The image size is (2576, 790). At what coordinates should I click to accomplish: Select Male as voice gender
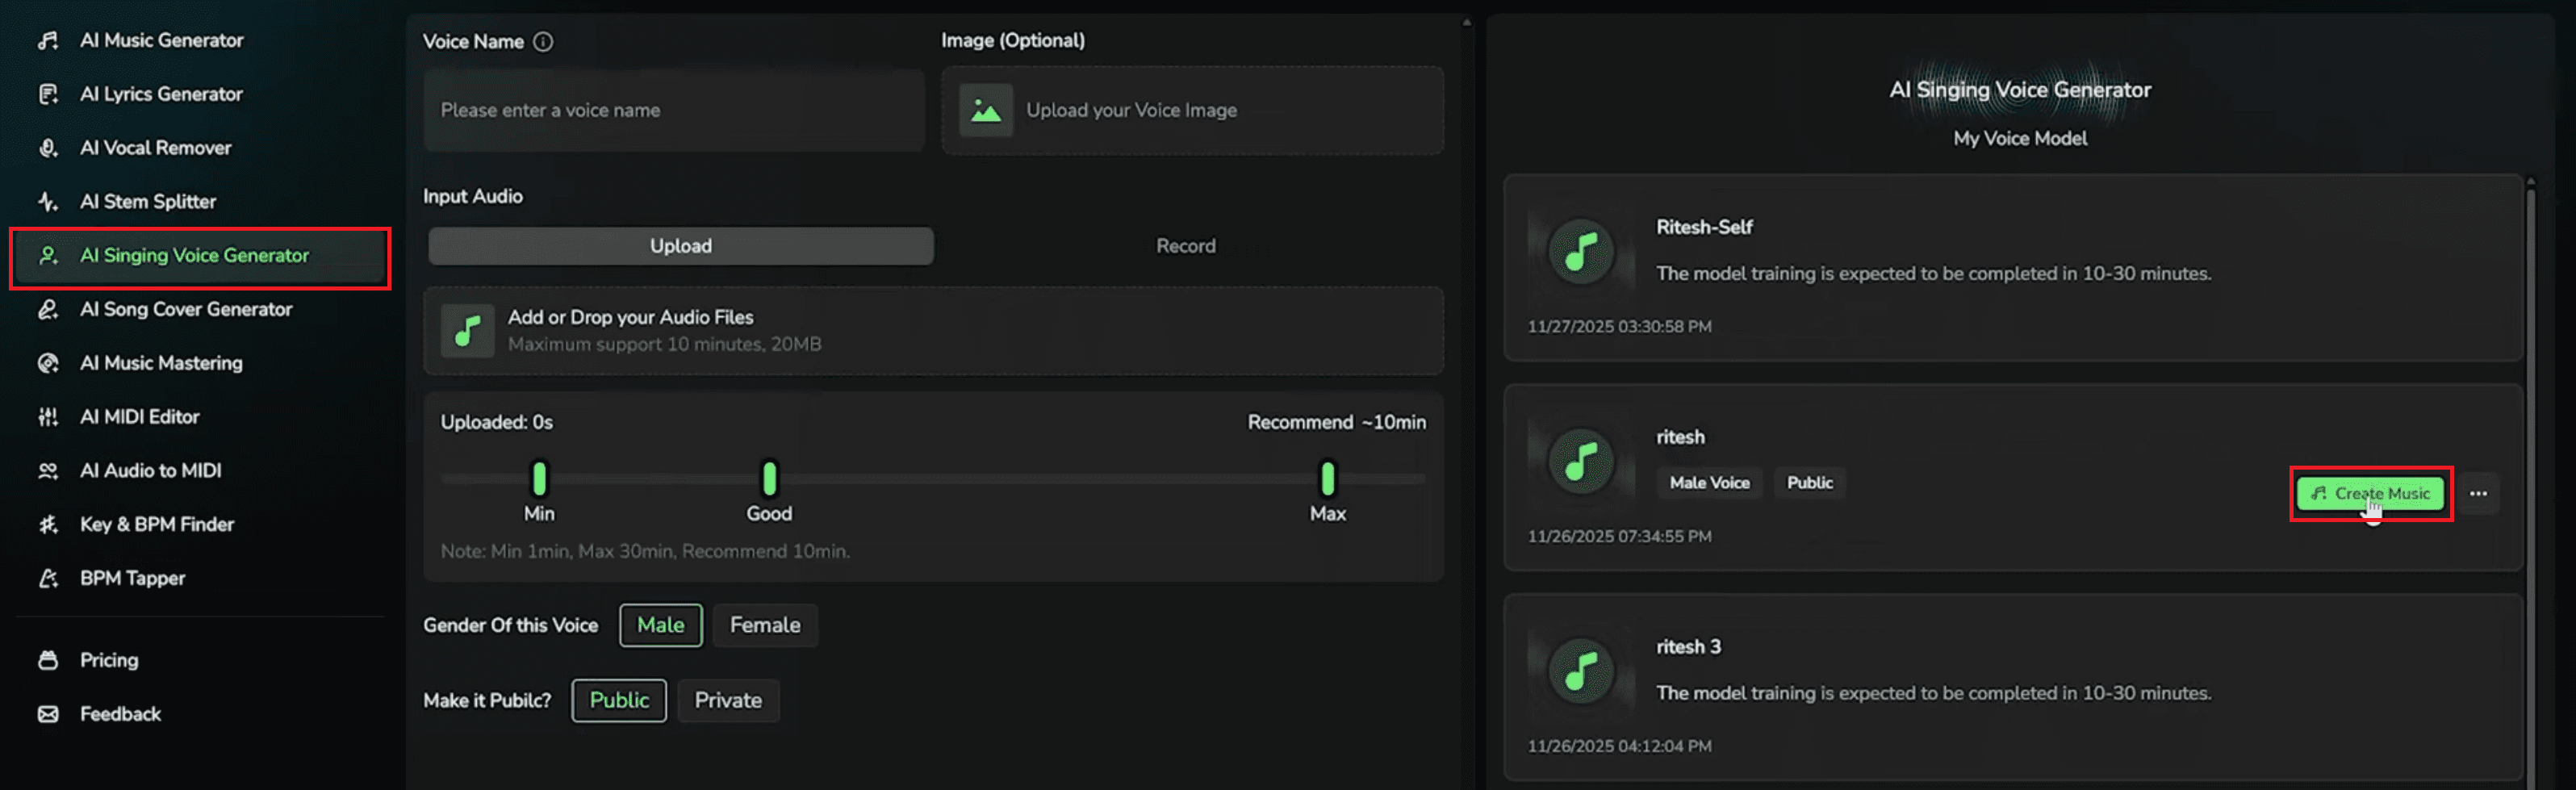661,625
